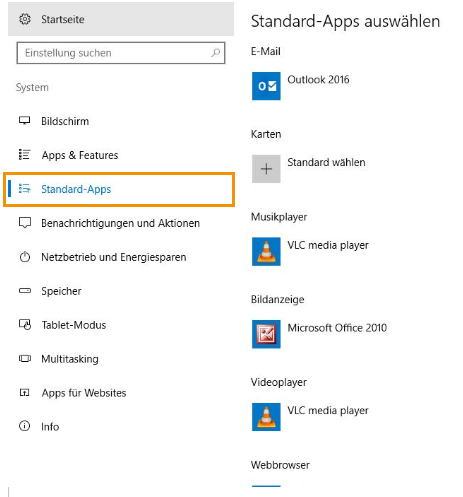Choose default via Standard wählen label
This screenshot has height=497, width=463.
pyautogui.click(x=326, y=162)
